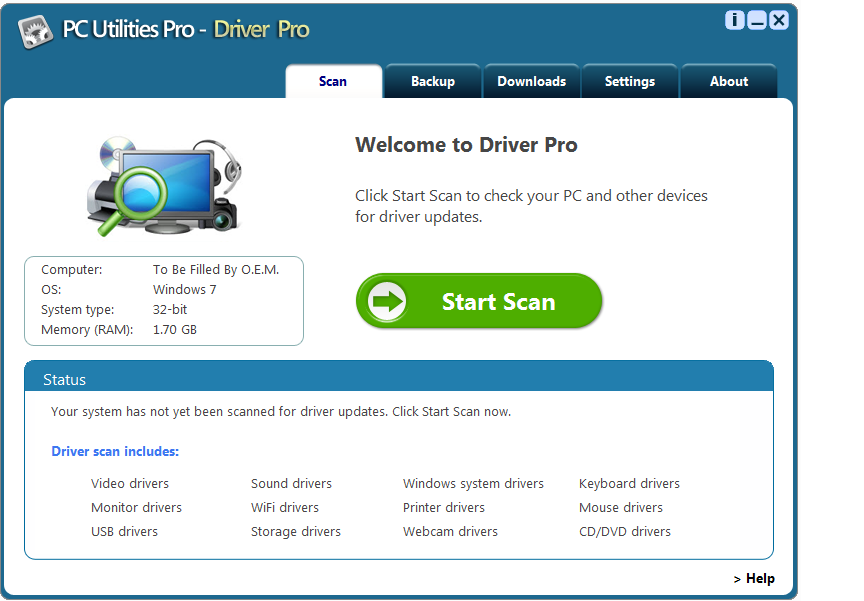Viewport: 864px width, 601px height.
Task: Click the 'OS:' label
Action: tap(51, 289)
